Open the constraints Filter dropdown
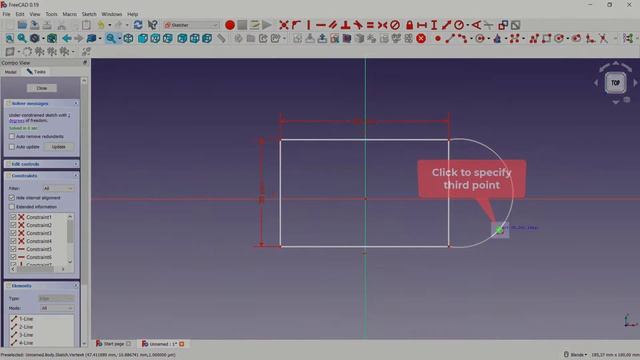 [58, 188]
